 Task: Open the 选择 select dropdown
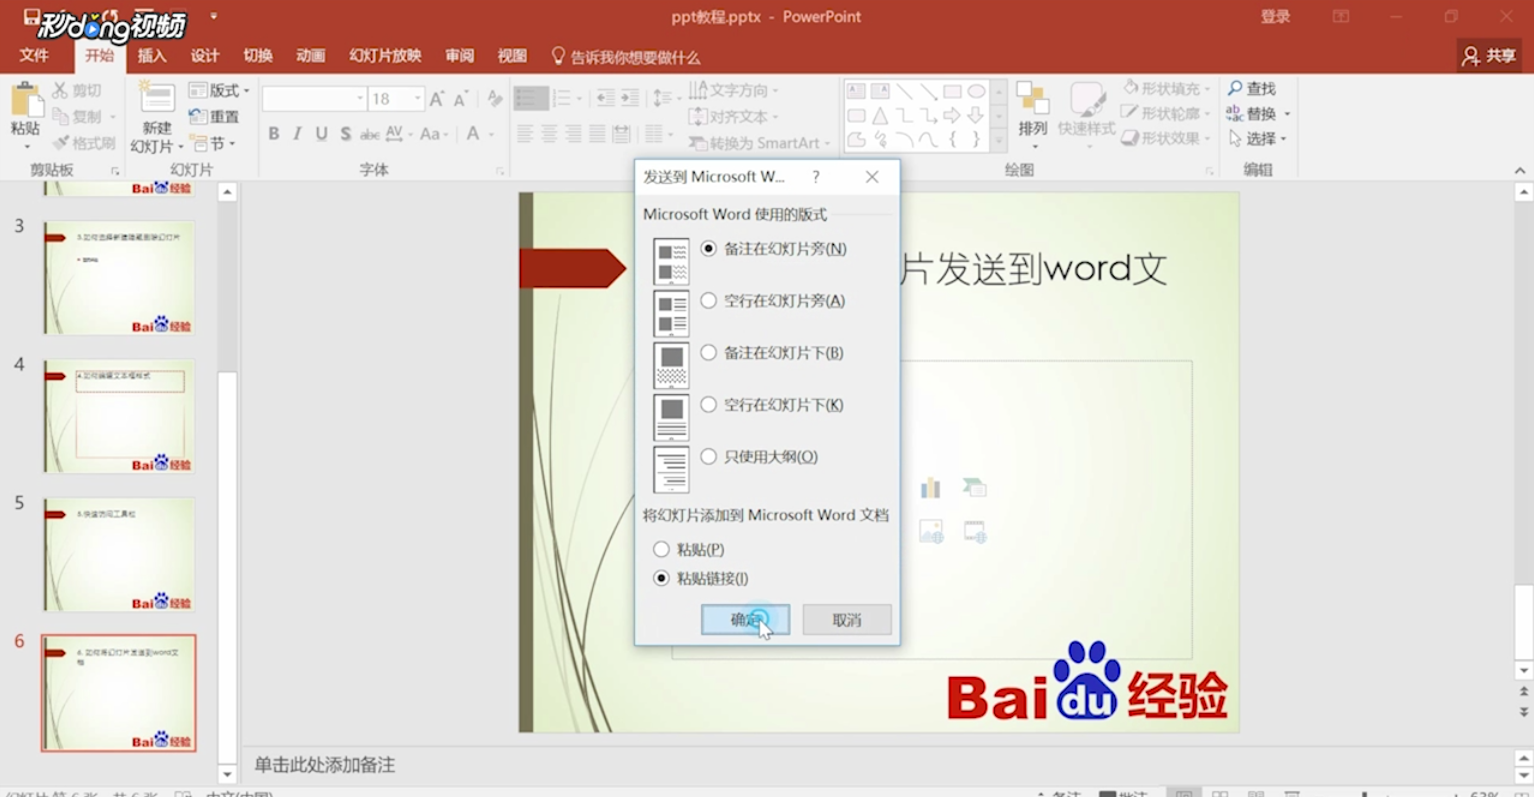click(1257, 139)
